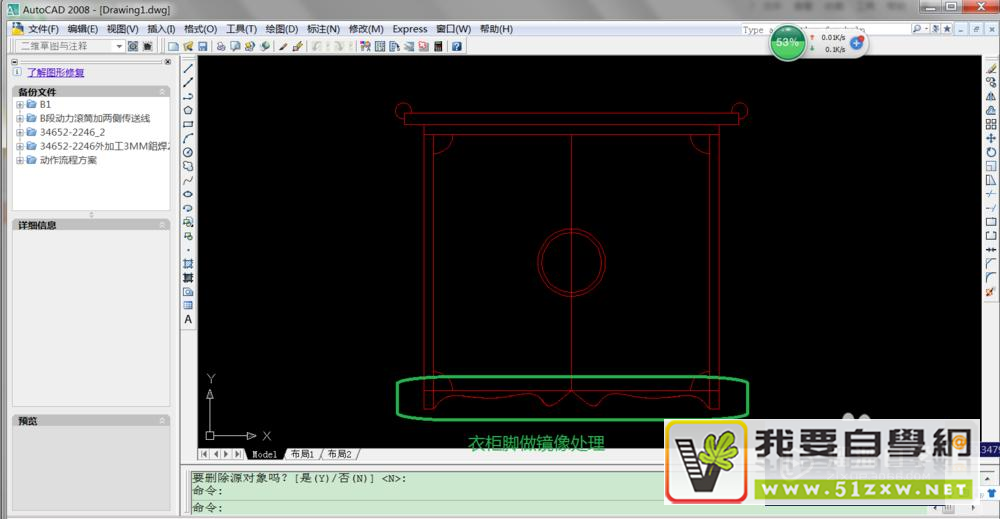Expand the B段动力滚筒加两侧传送线 folder
Screen dimensions: 1000x519
[x=20, y=119]
